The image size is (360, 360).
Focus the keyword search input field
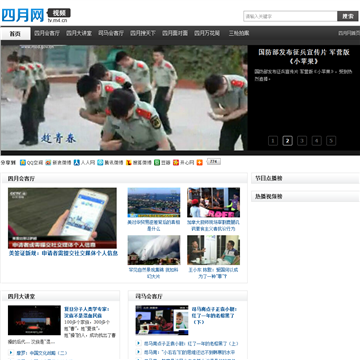pyautogui.click(x=290, y=16)
